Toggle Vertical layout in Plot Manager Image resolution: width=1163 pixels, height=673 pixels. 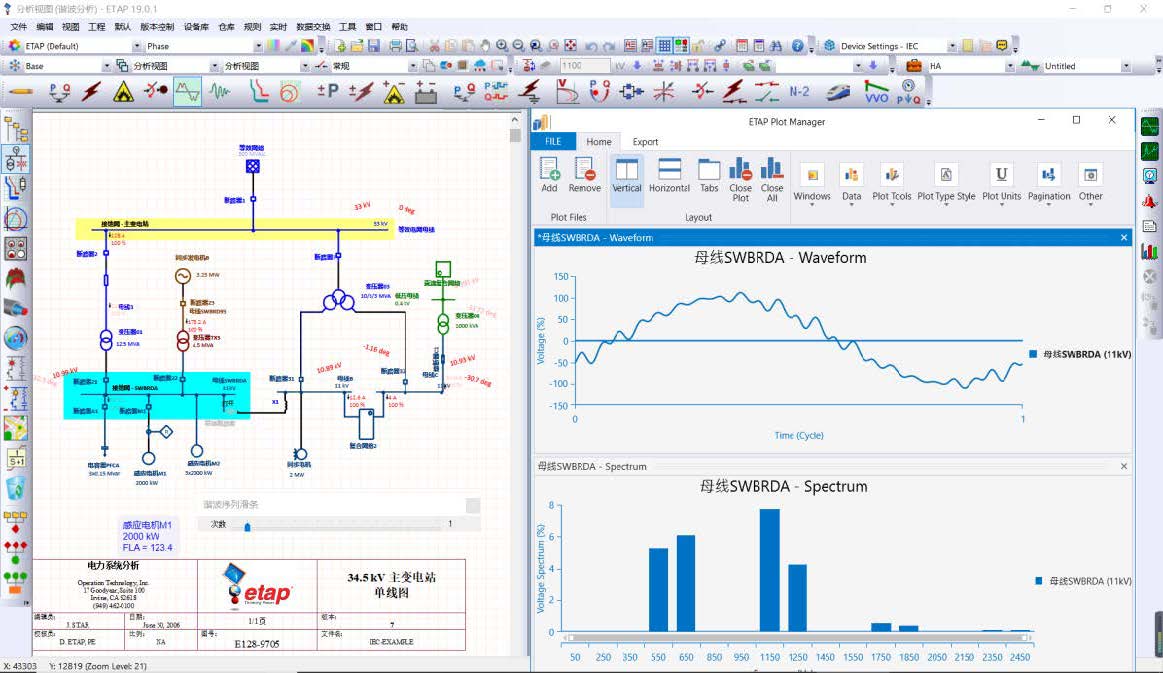[627, 174]
